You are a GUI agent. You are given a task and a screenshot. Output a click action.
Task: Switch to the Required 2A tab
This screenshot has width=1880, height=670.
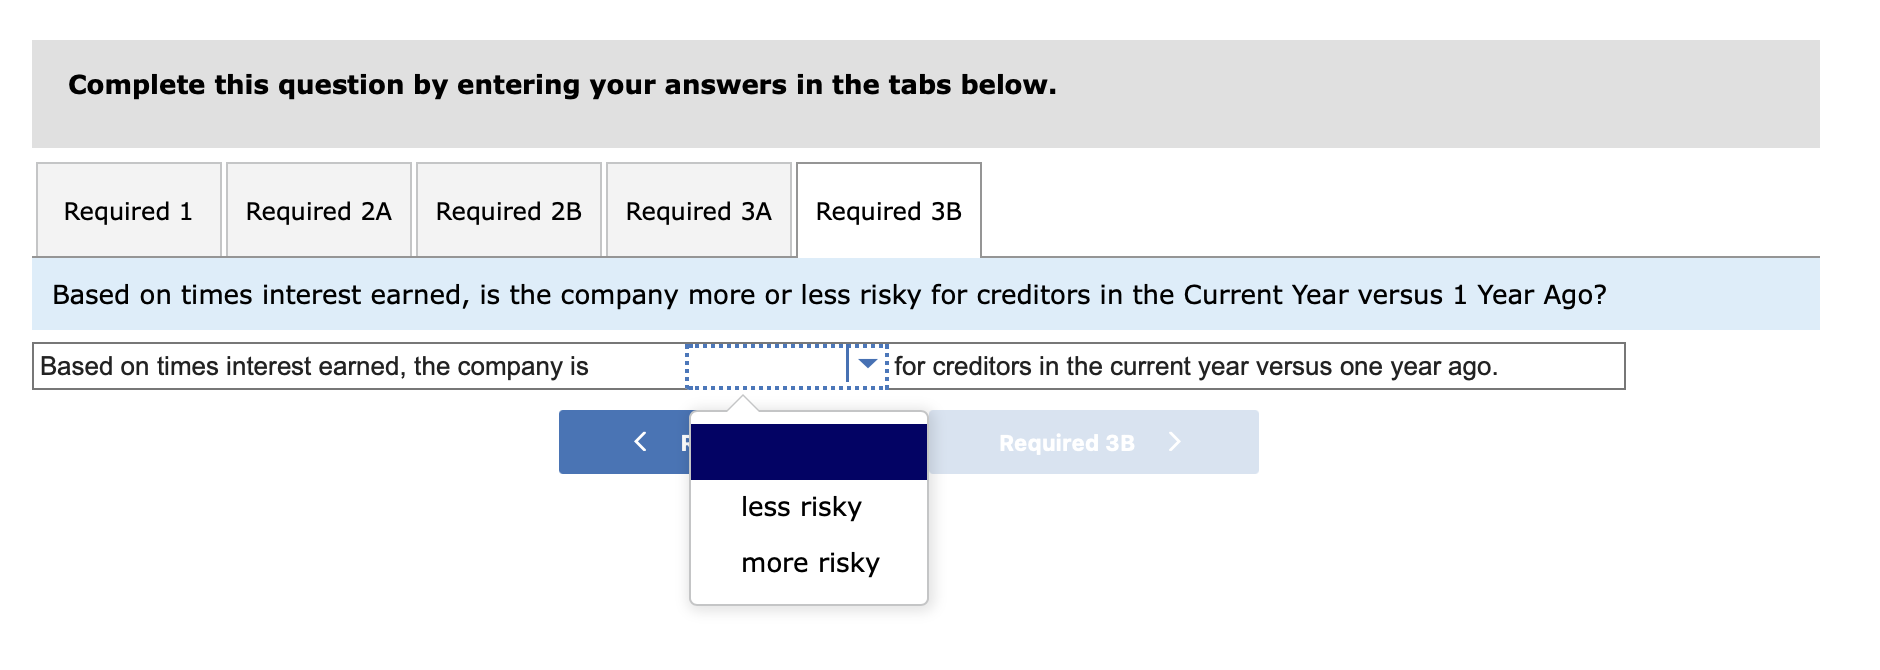(x=318, y=211)
